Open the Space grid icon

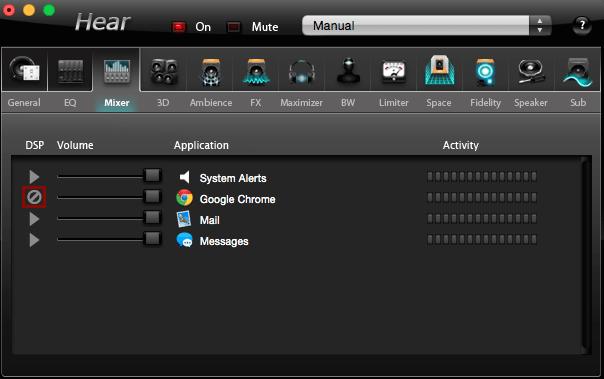439,70
